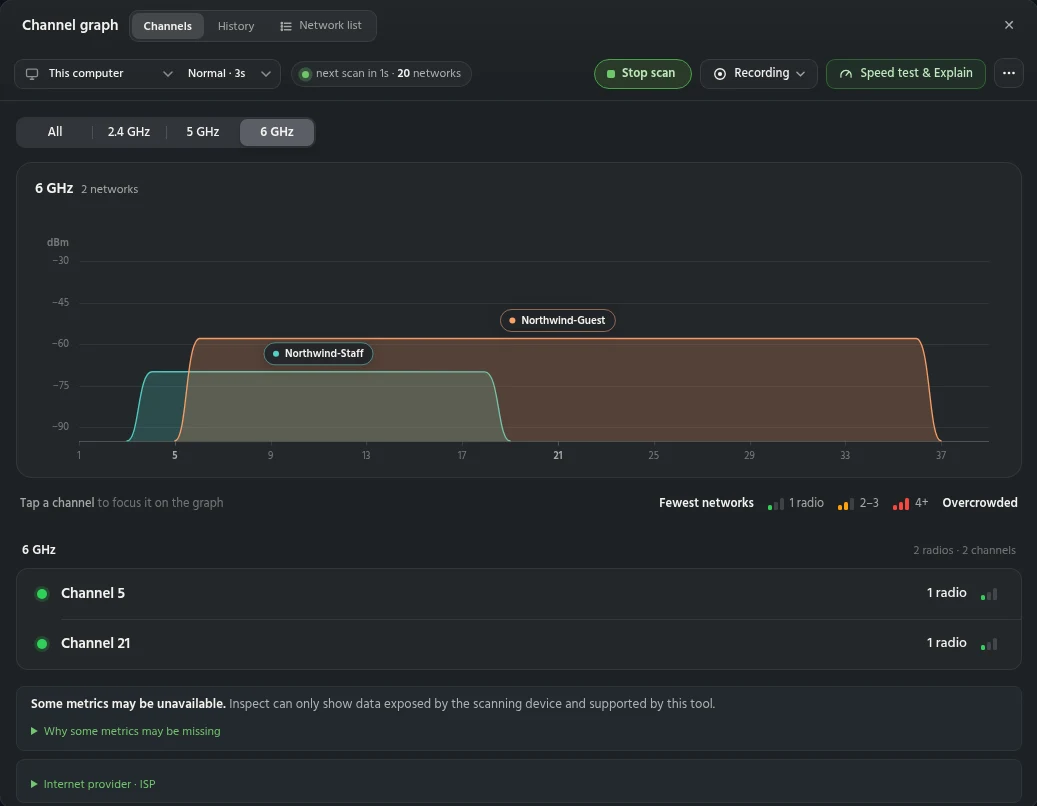Click the green status dot of Channel 5
1037x806 pixels.
(42, 594)
